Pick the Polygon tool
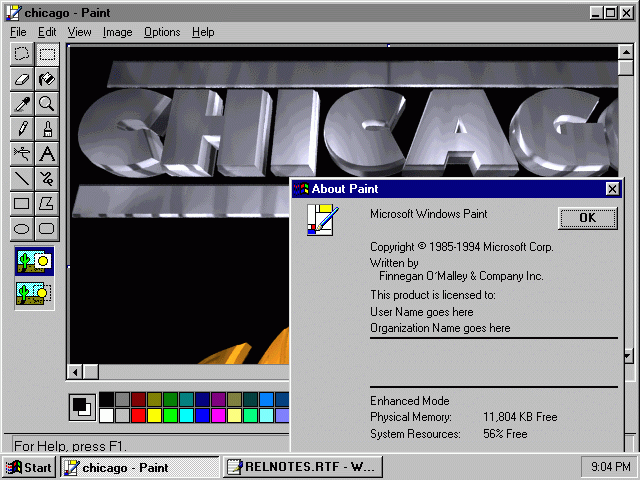 coord(47,204)
